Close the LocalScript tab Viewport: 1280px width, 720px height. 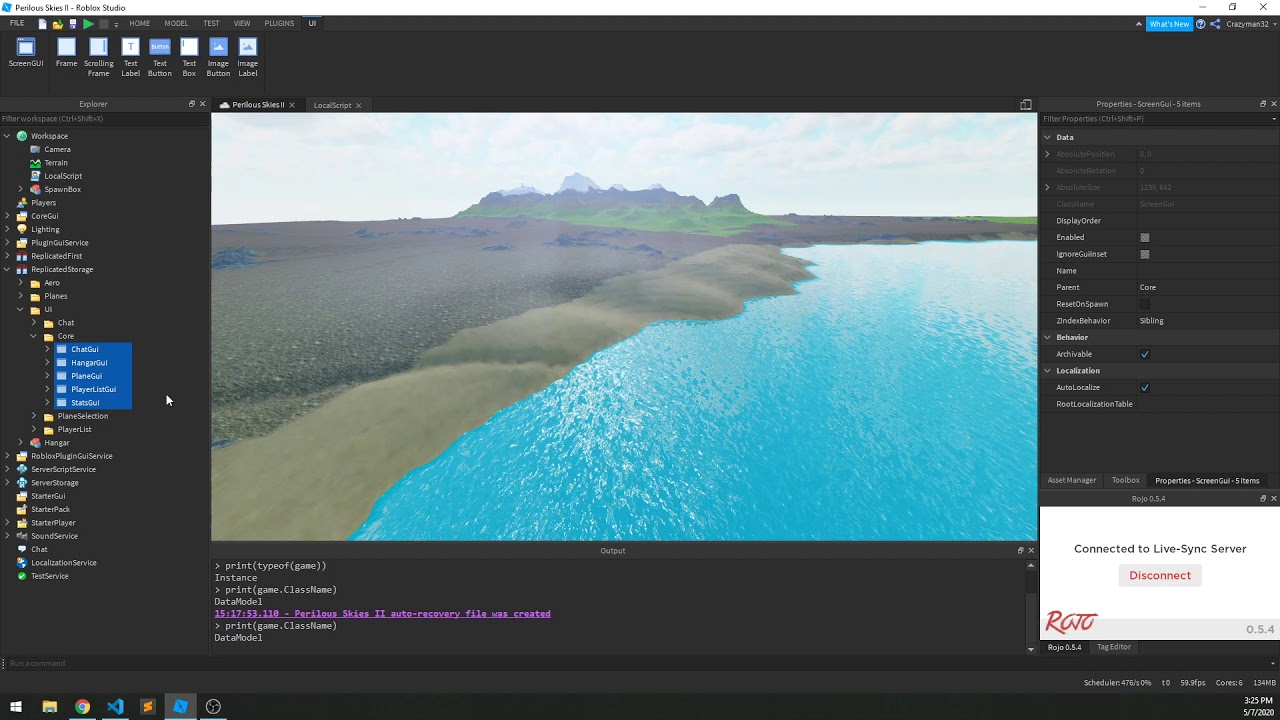tap(359, 105)
